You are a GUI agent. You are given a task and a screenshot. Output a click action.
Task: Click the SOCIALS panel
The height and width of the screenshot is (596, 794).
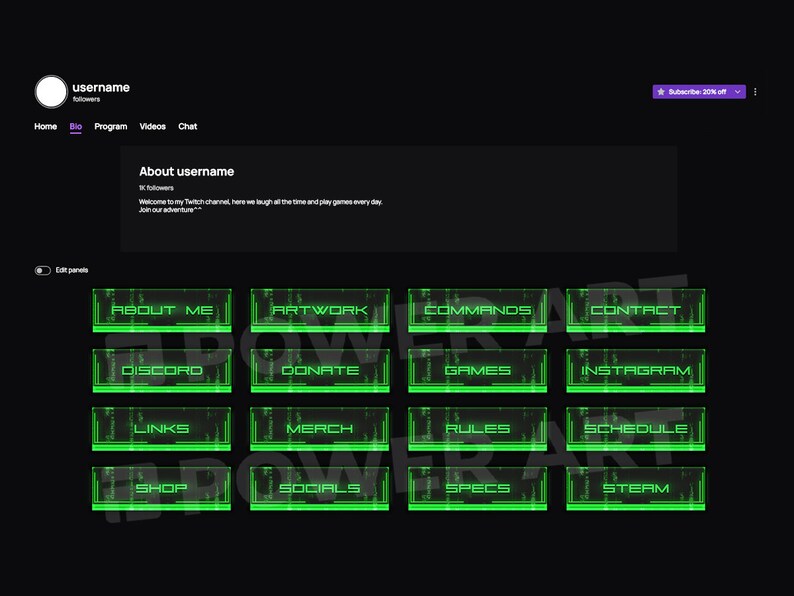pyautogui.click(x=320, y=488)
